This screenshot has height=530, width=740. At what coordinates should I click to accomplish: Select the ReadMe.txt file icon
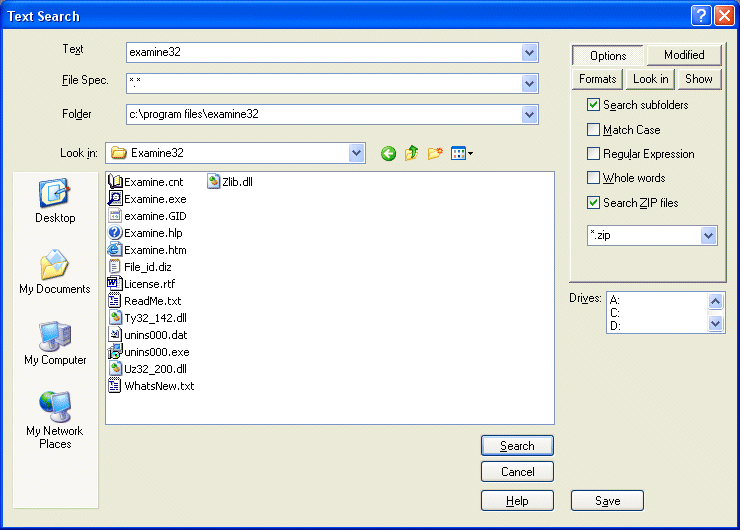115,301
